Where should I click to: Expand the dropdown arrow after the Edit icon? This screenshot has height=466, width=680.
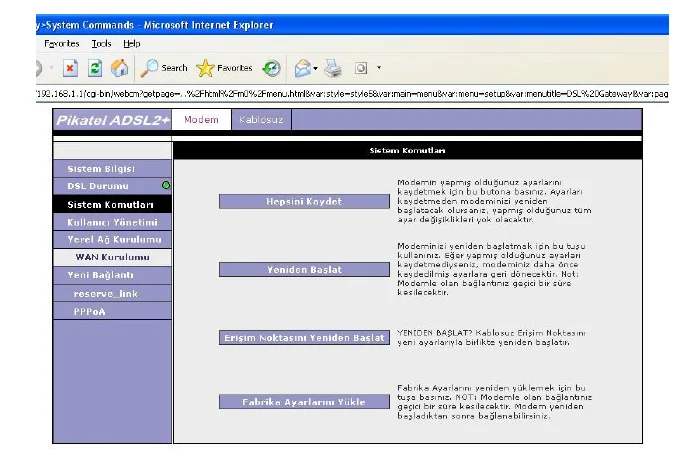379,69
